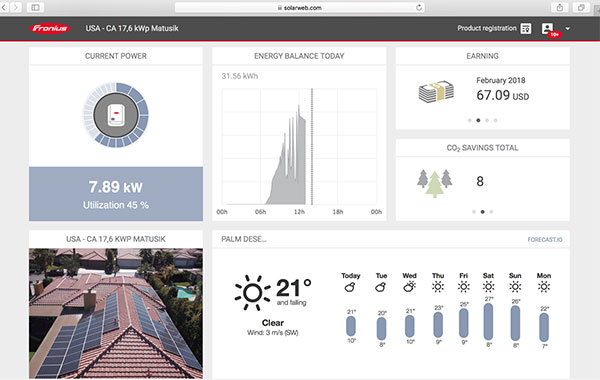Click Sat sunny forecast icon

488,287
